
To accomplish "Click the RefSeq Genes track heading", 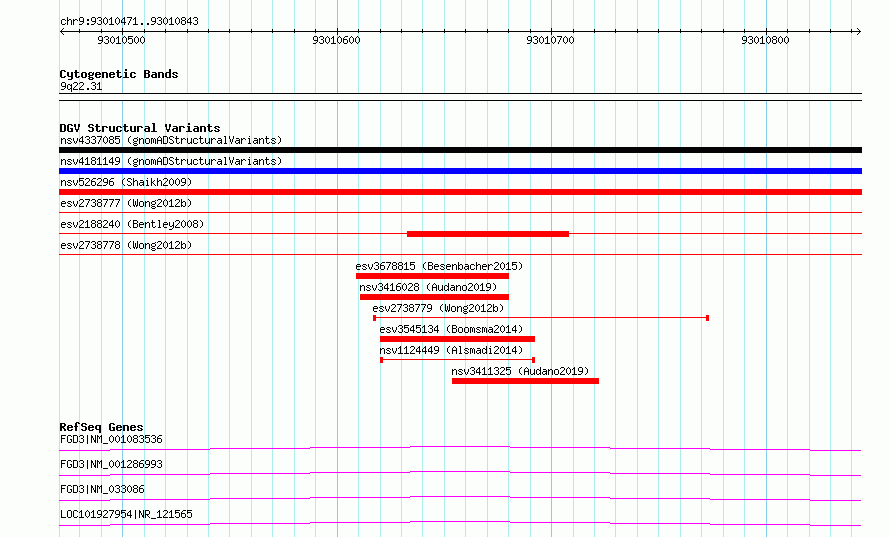I will [101, 427].
